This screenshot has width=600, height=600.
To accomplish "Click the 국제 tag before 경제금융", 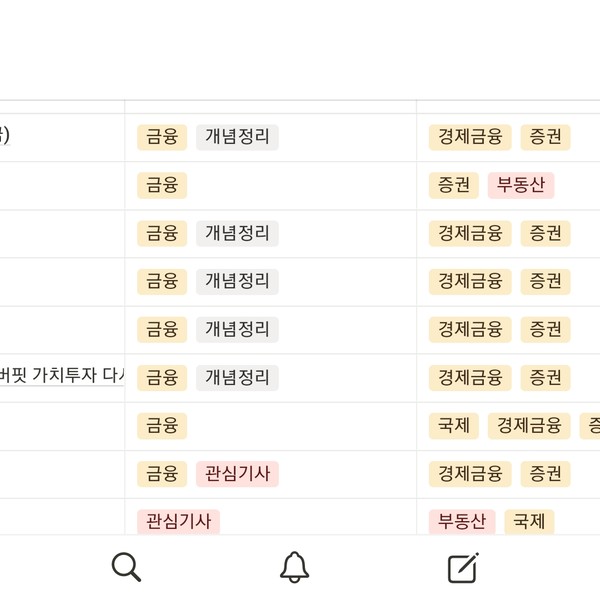I will coord(453,426).
